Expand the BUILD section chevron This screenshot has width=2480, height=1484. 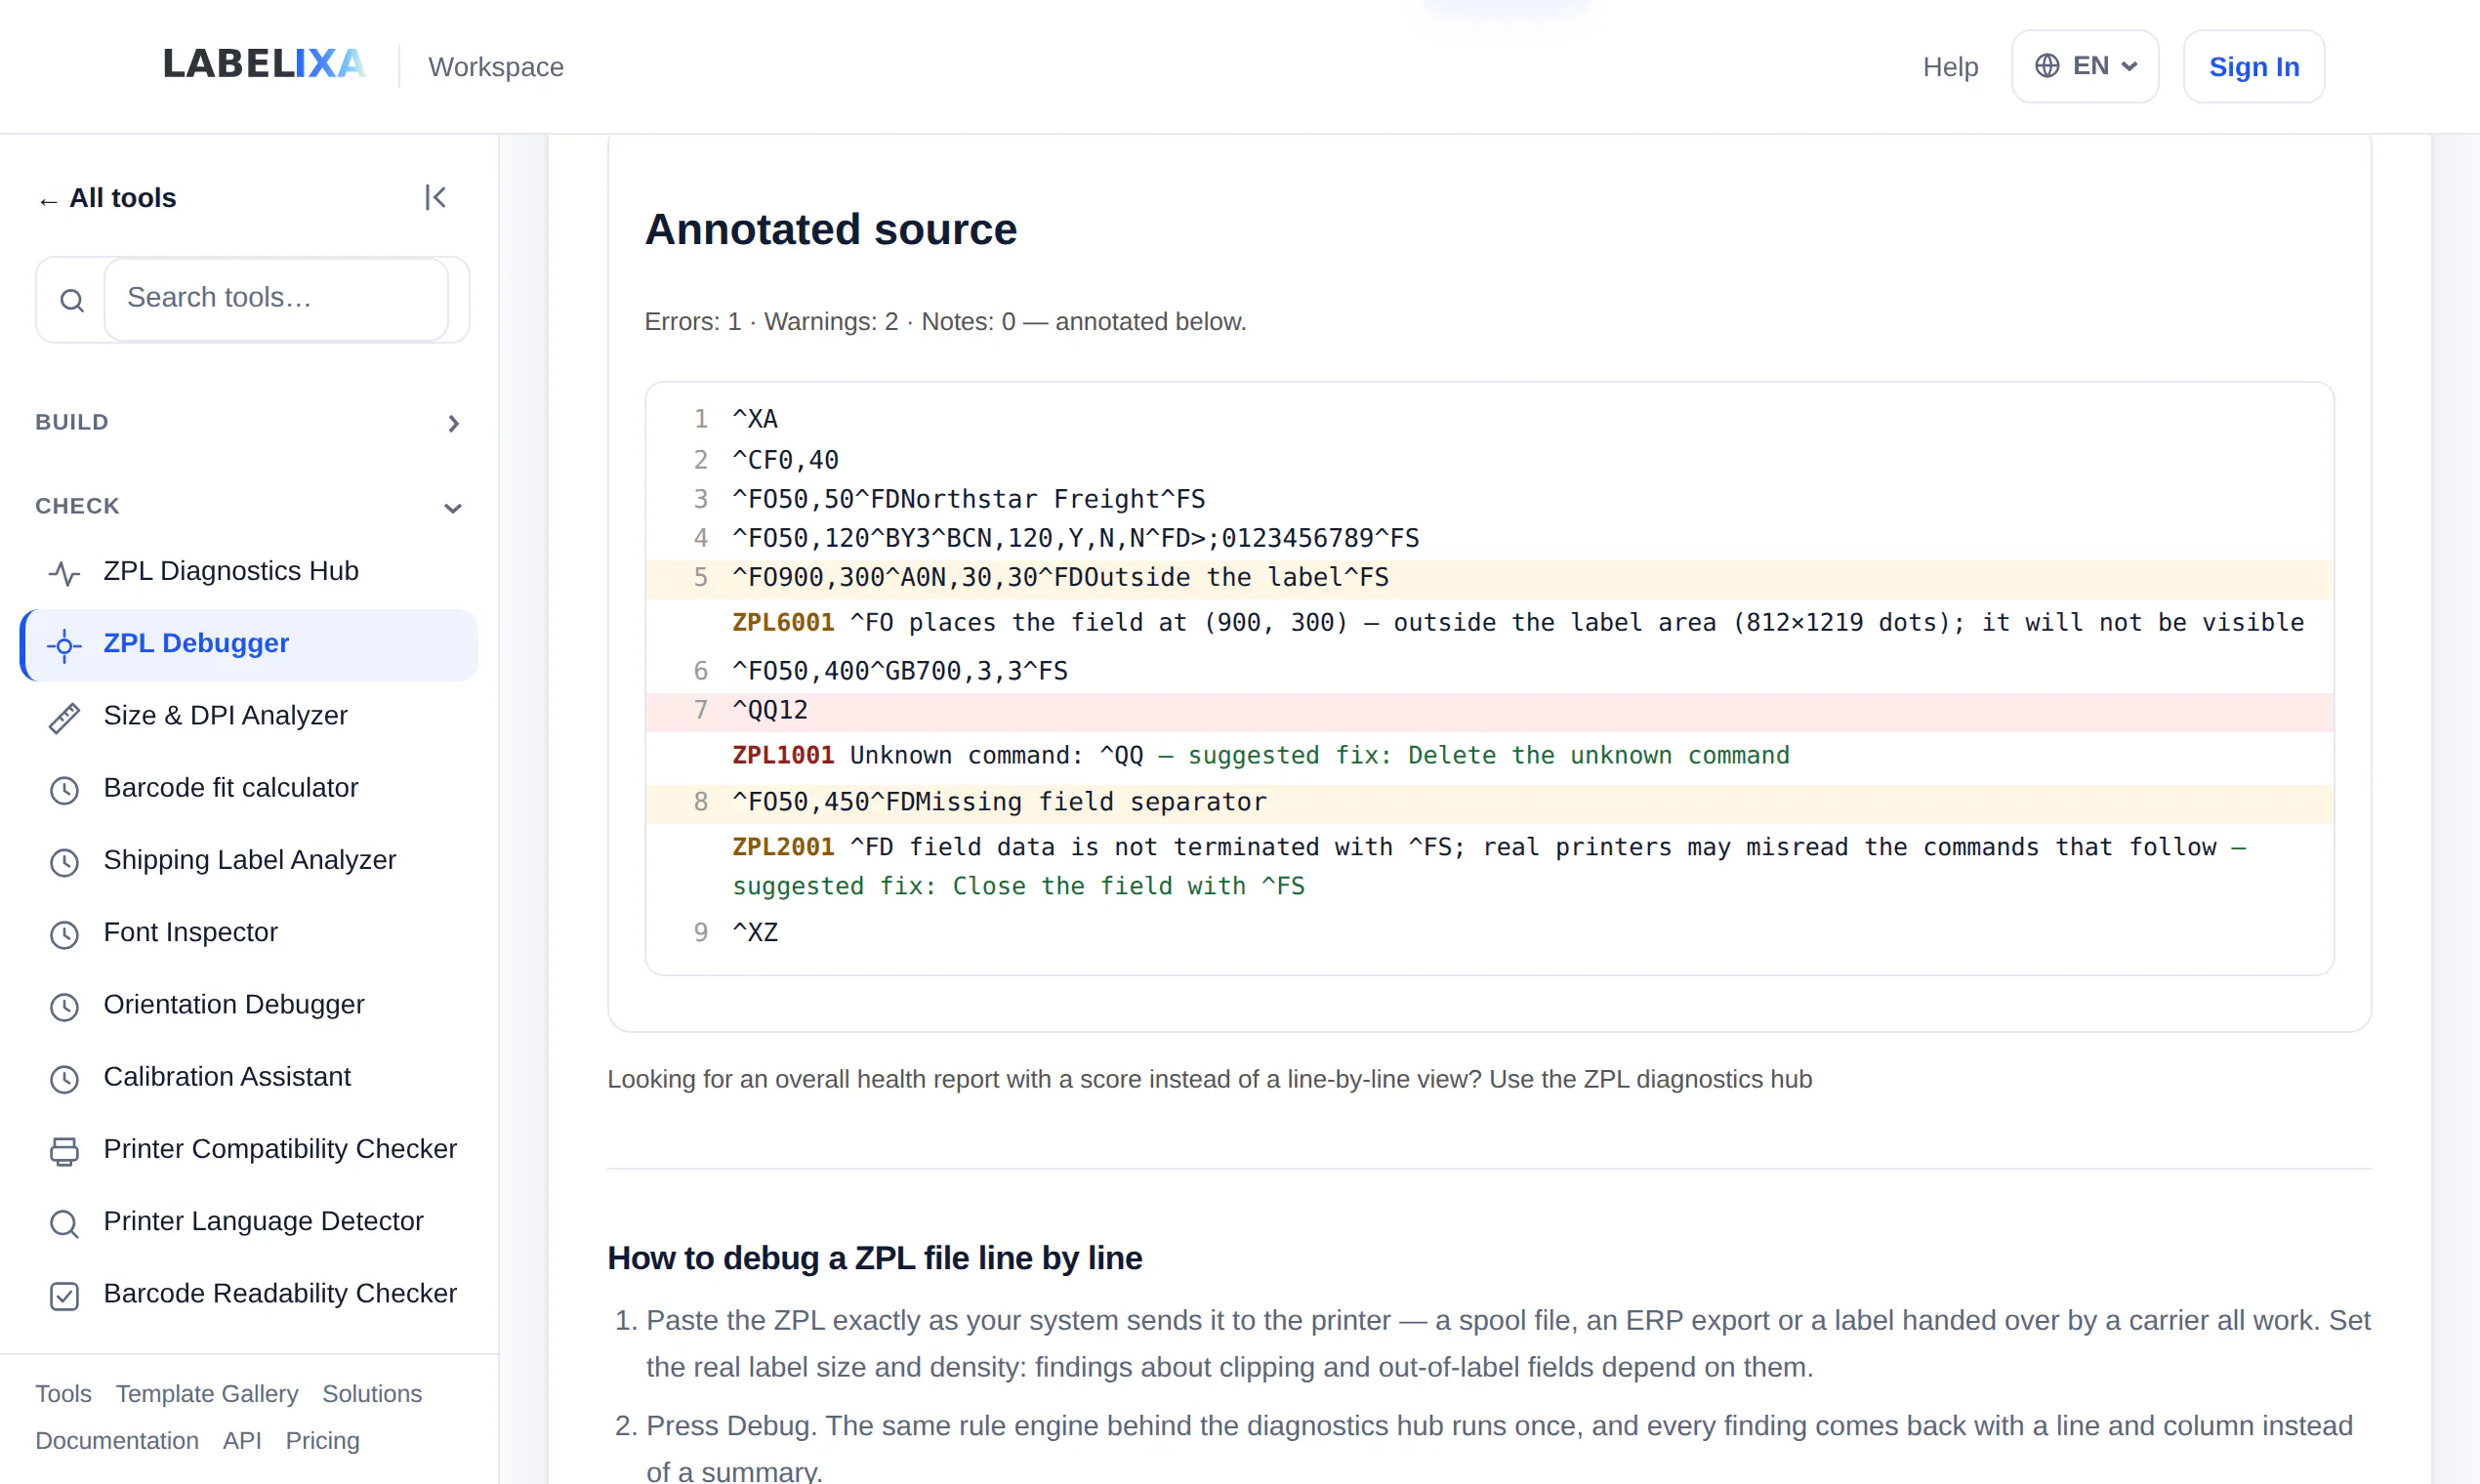point(453,423)
